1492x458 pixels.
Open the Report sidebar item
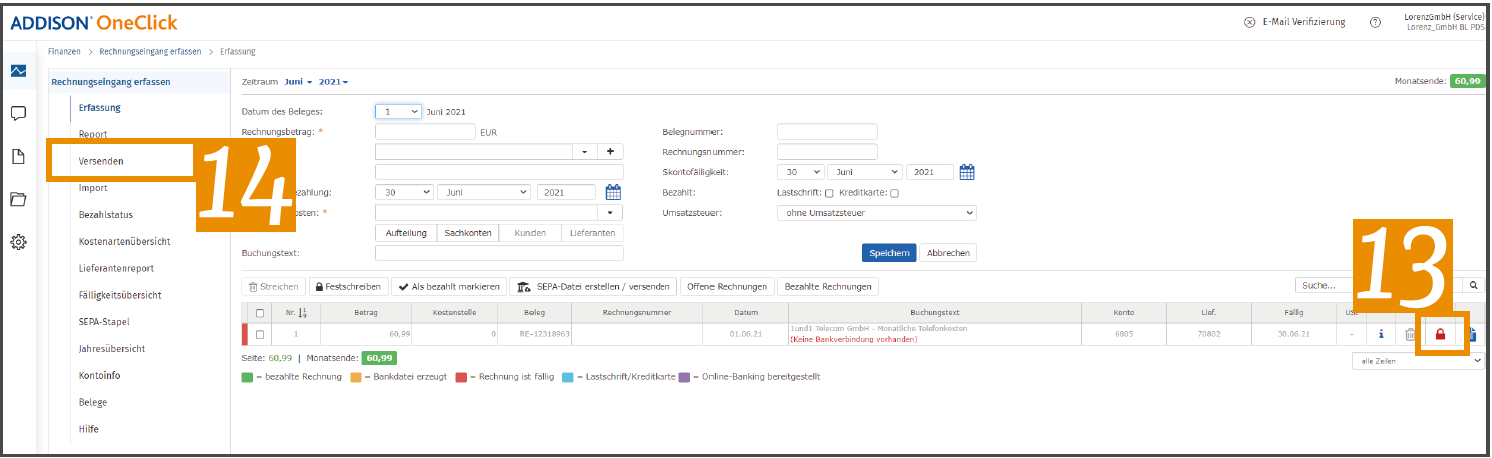coord(93,134)
